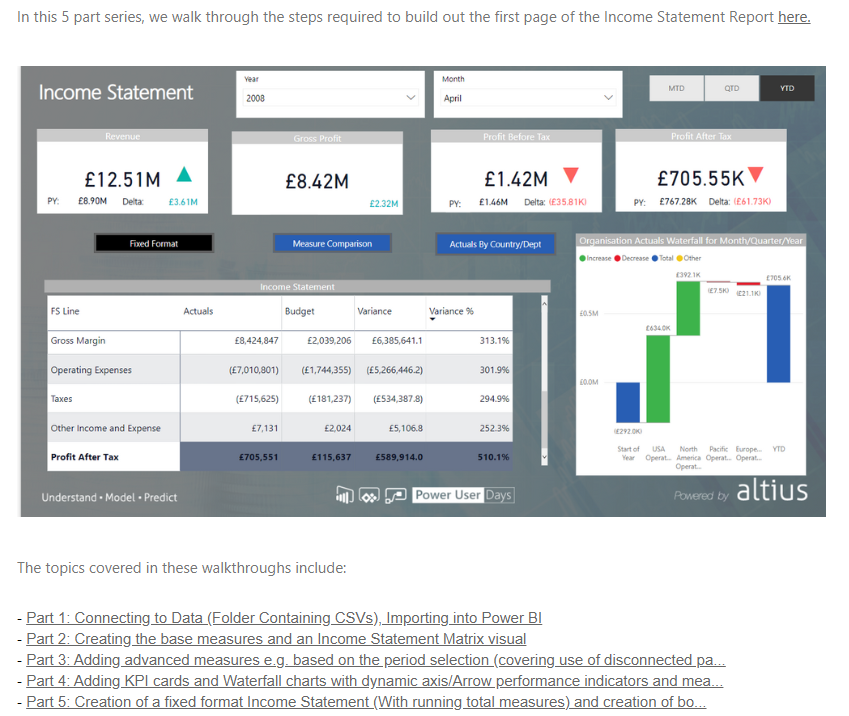Click the green Increase legend swatch on the waterfall chart
This screenshot has height=716, width=849.
[583, 258]
